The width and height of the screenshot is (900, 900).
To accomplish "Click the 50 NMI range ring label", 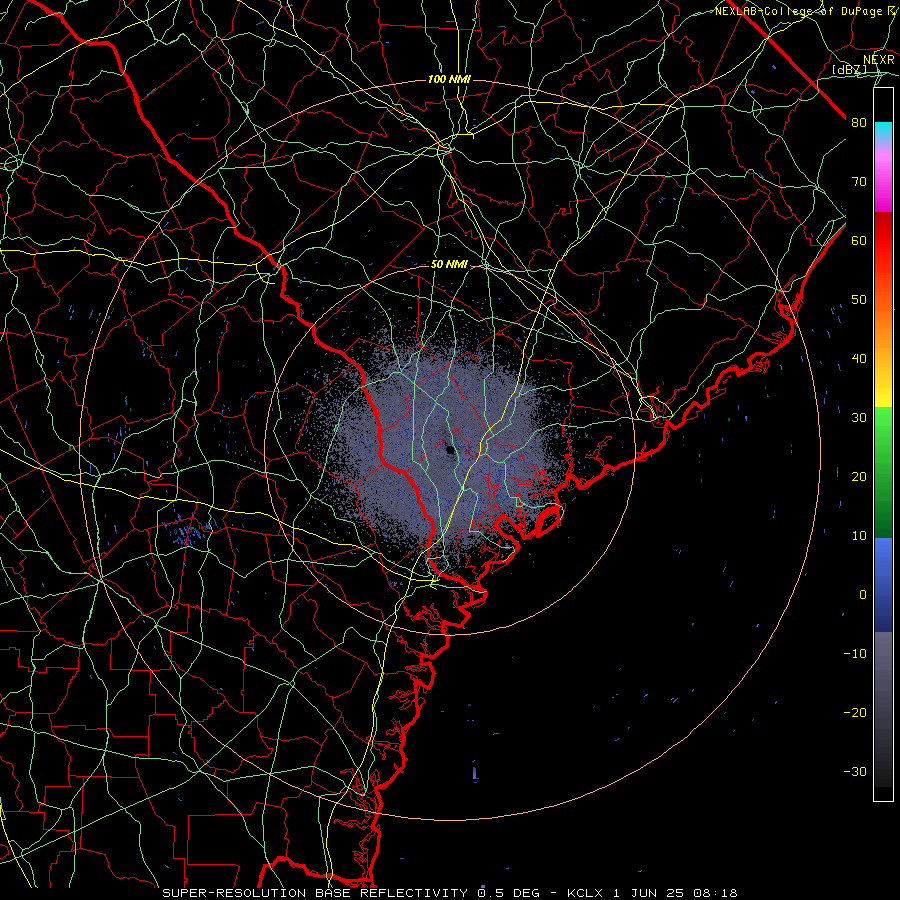I will (449, 265).
